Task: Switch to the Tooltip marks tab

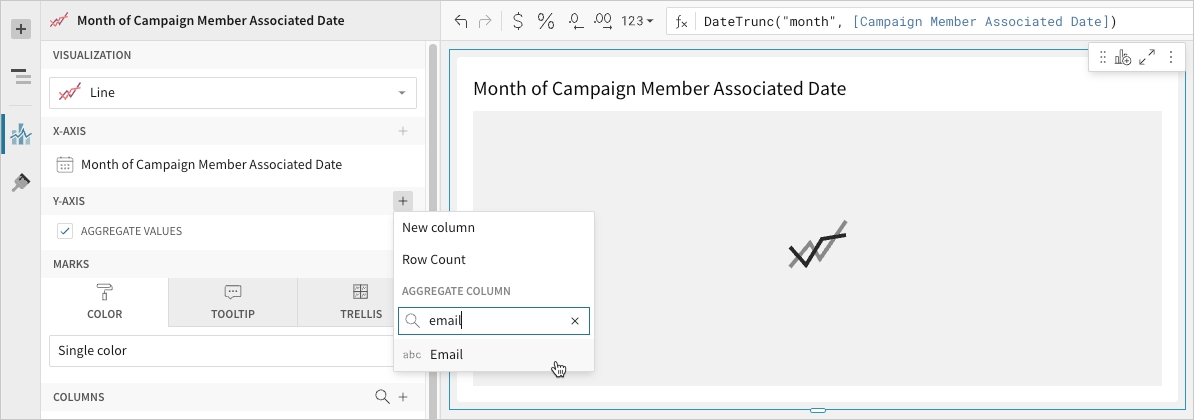Action: pos(233,302)
